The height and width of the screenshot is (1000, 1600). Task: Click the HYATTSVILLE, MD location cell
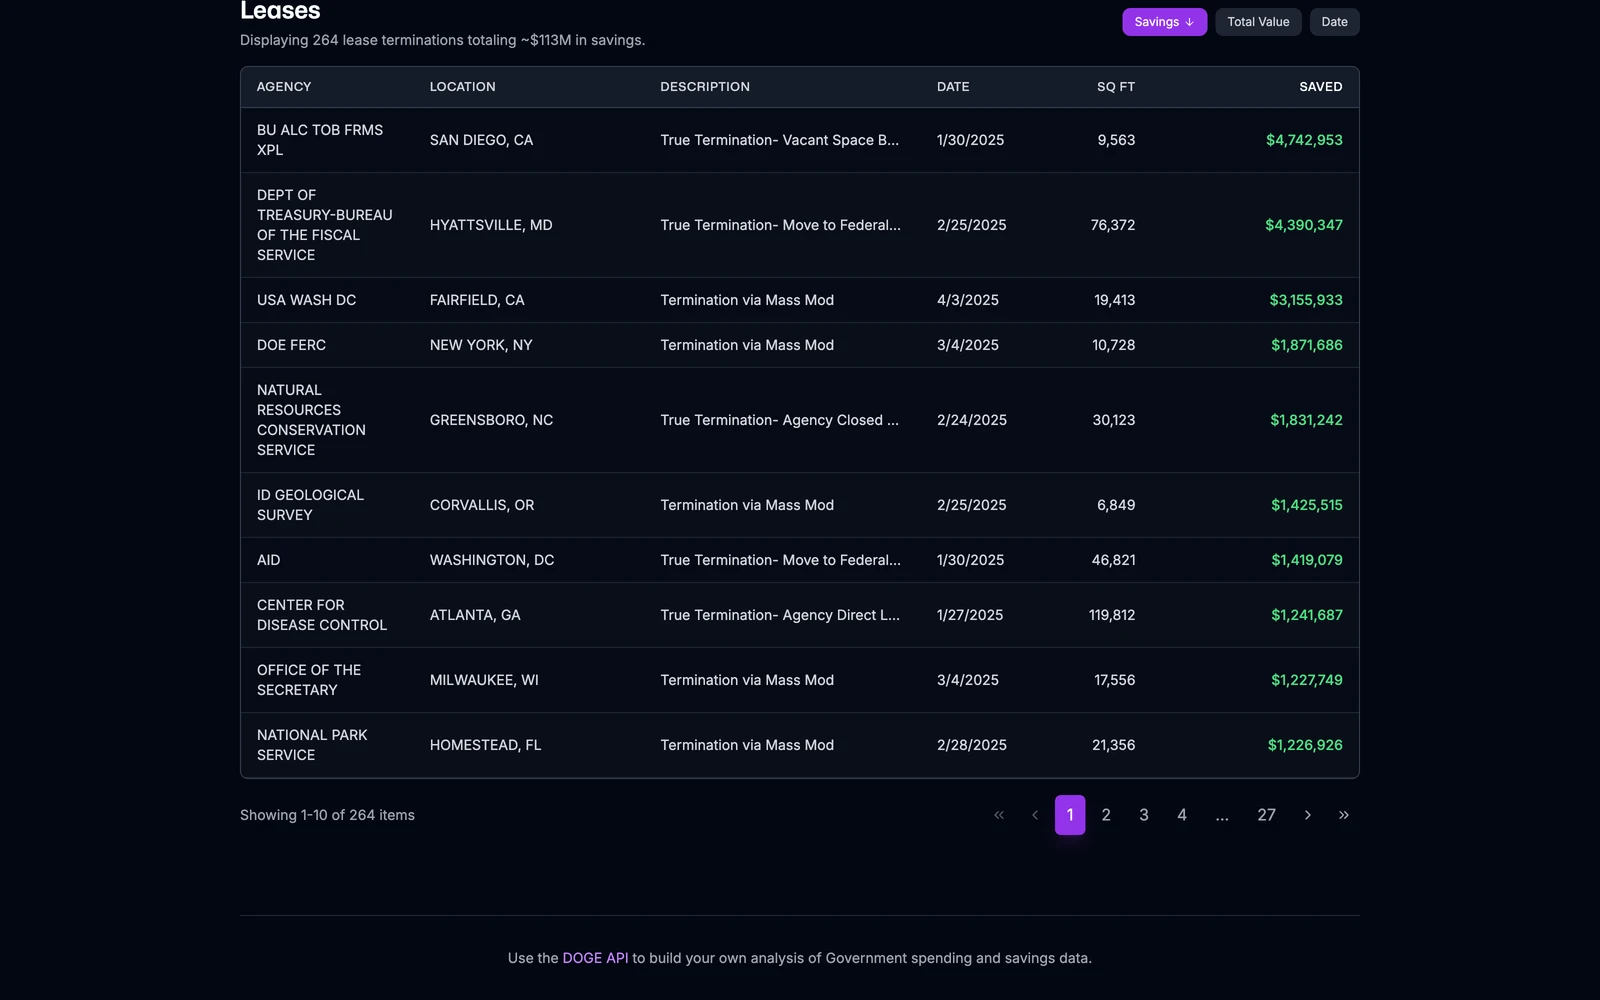[x=491, y=225]
